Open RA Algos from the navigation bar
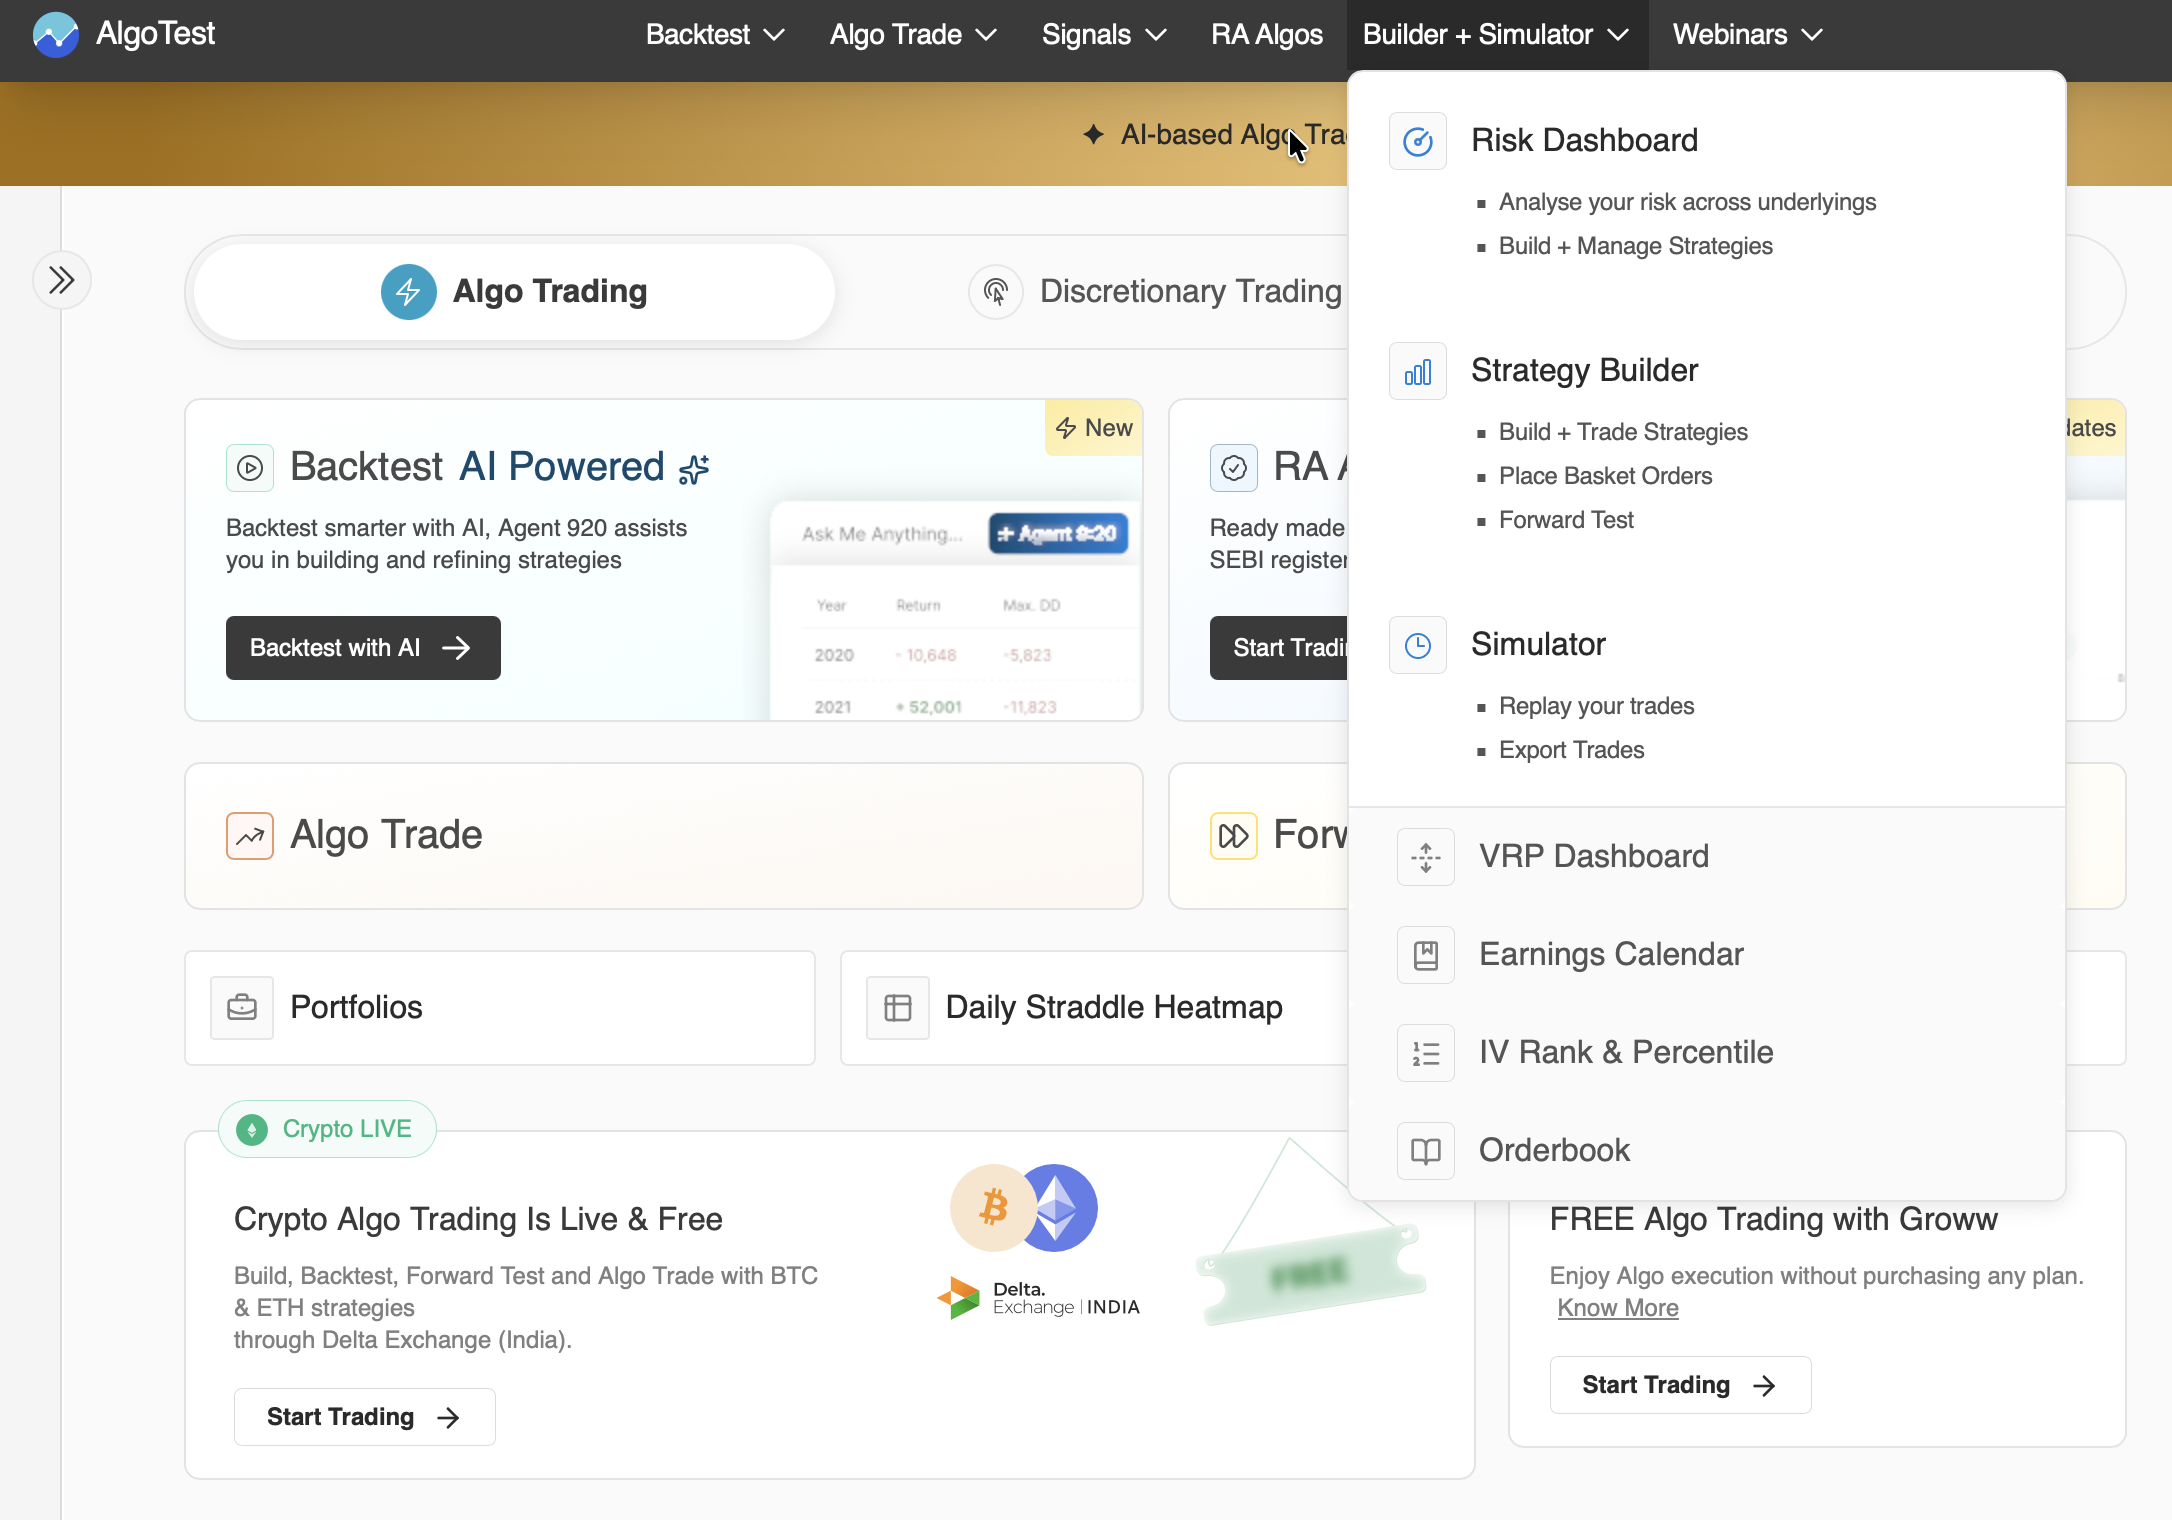The width and height of the screenshot is (2172, 1520). [x=1266, y=35]
